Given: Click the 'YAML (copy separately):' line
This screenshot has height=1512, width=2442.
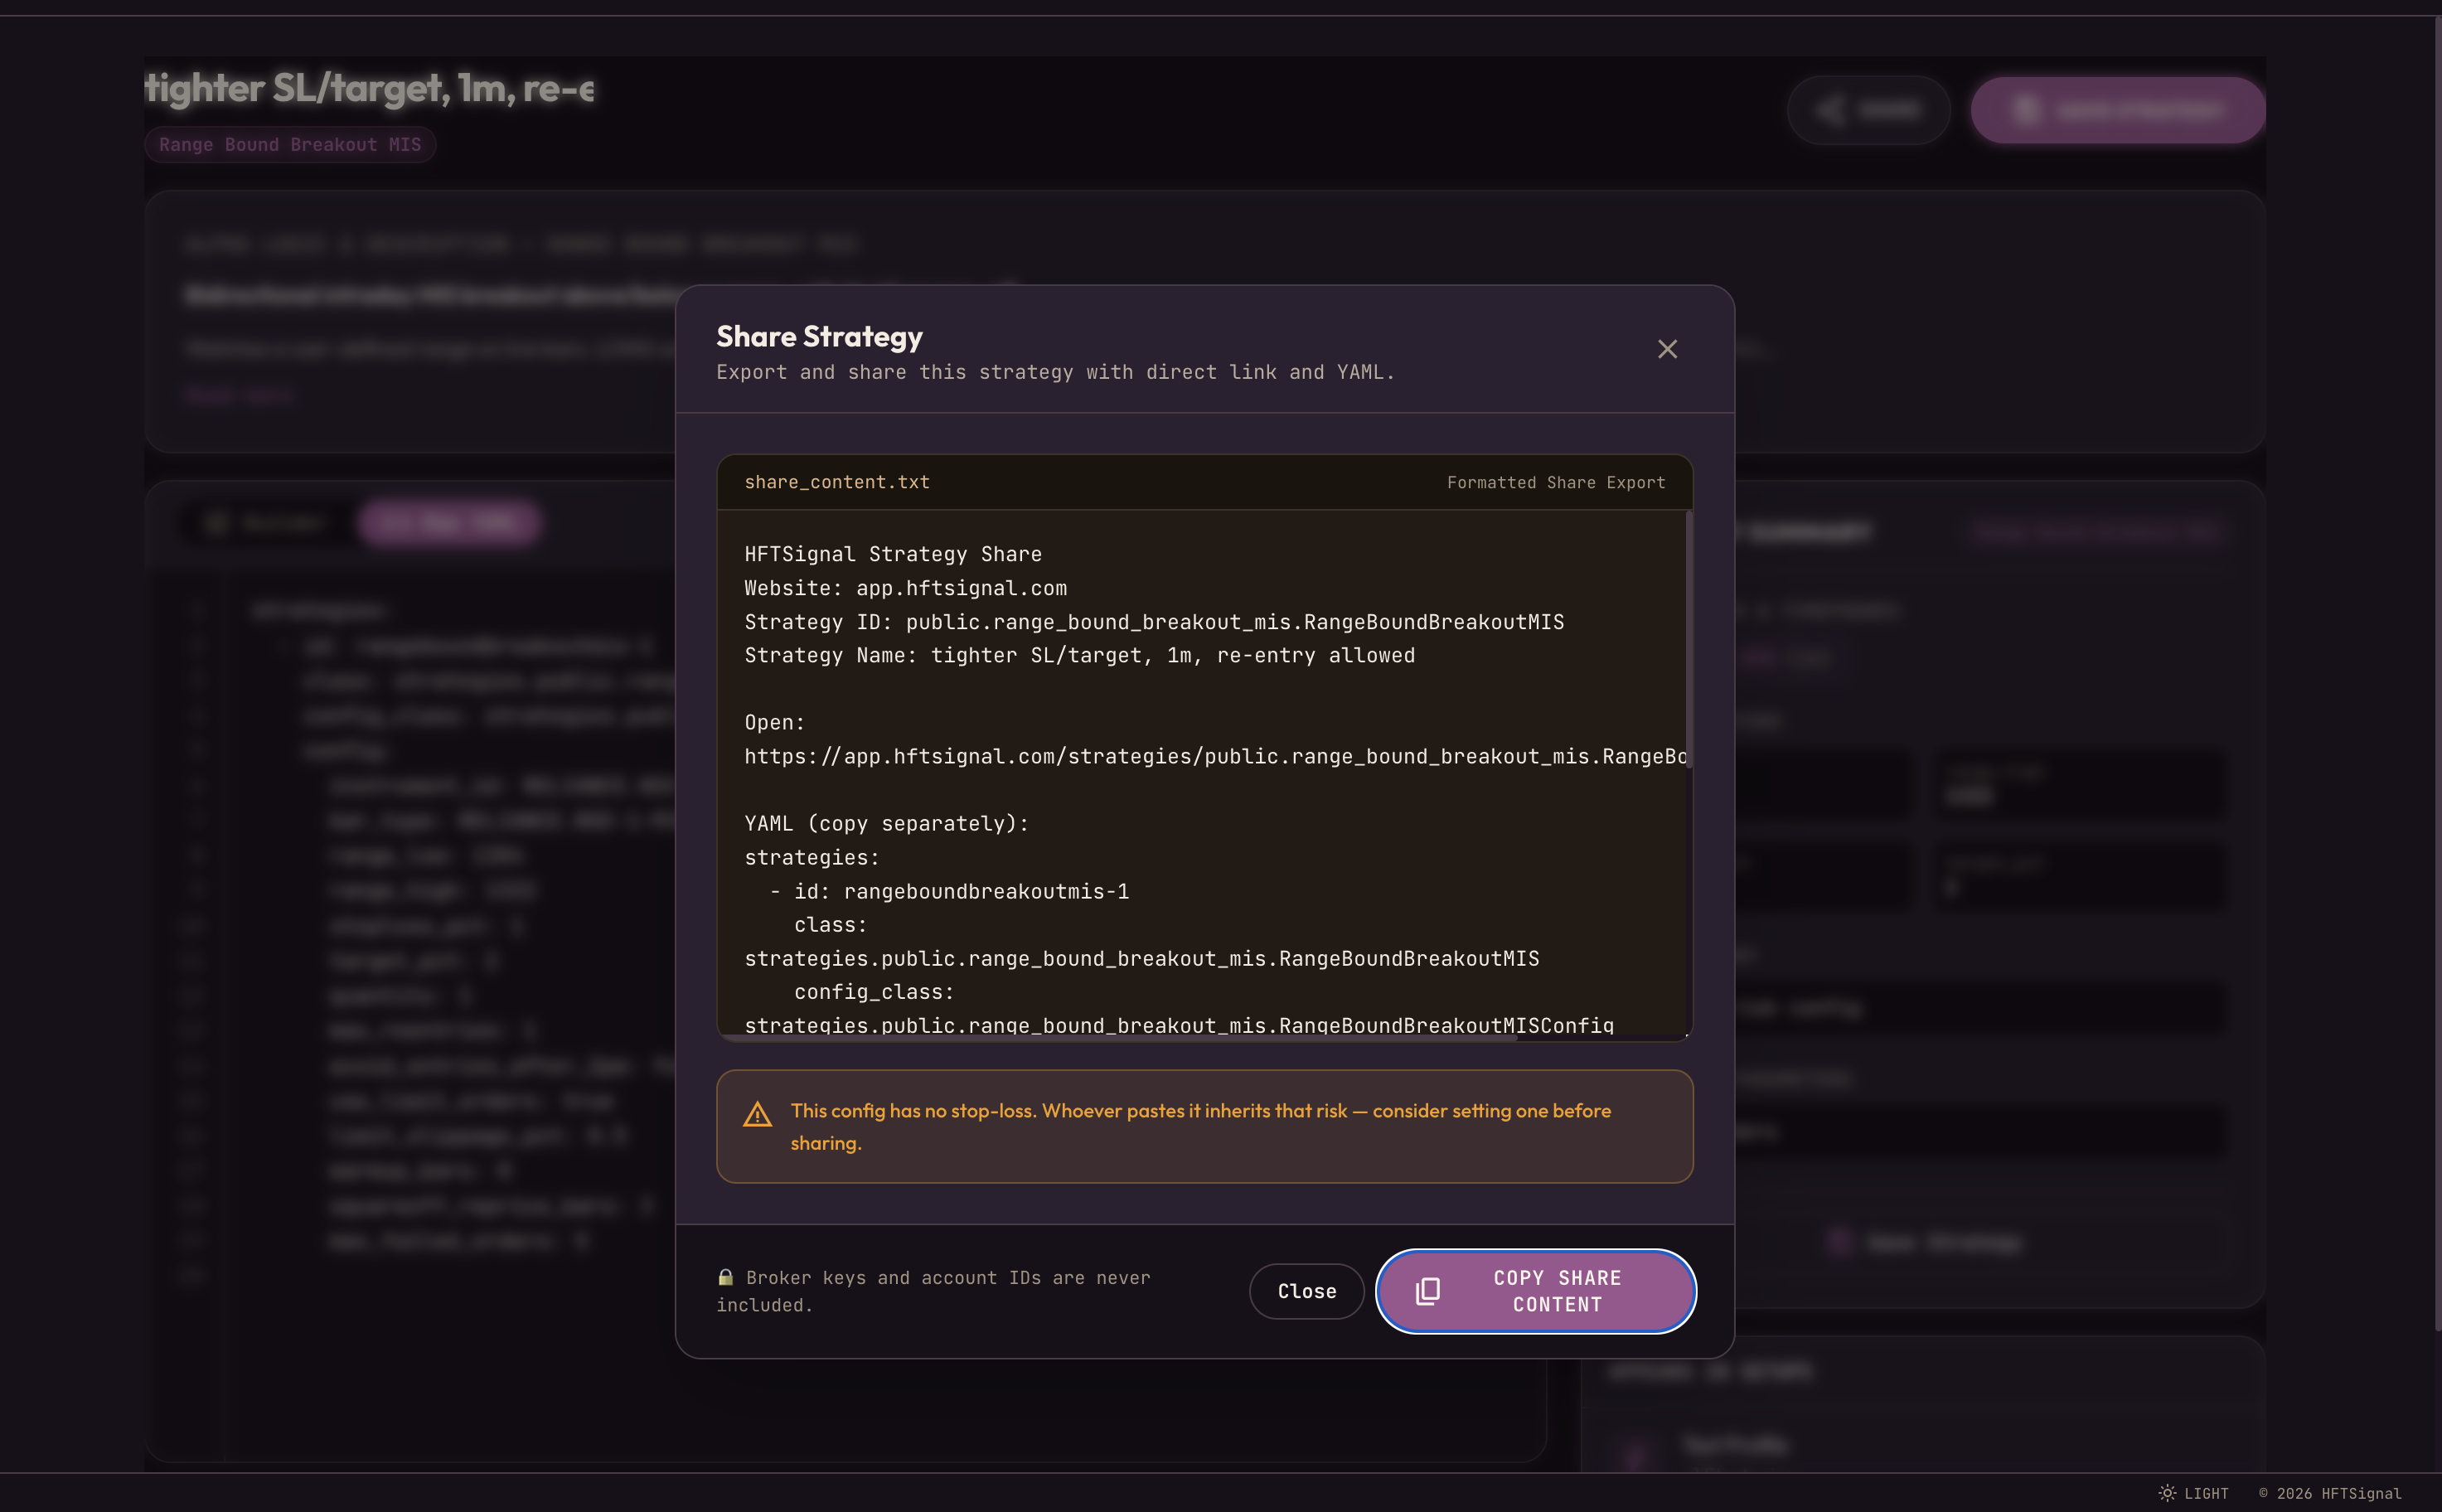Looking at the screenshot, I should pos(886,824).
